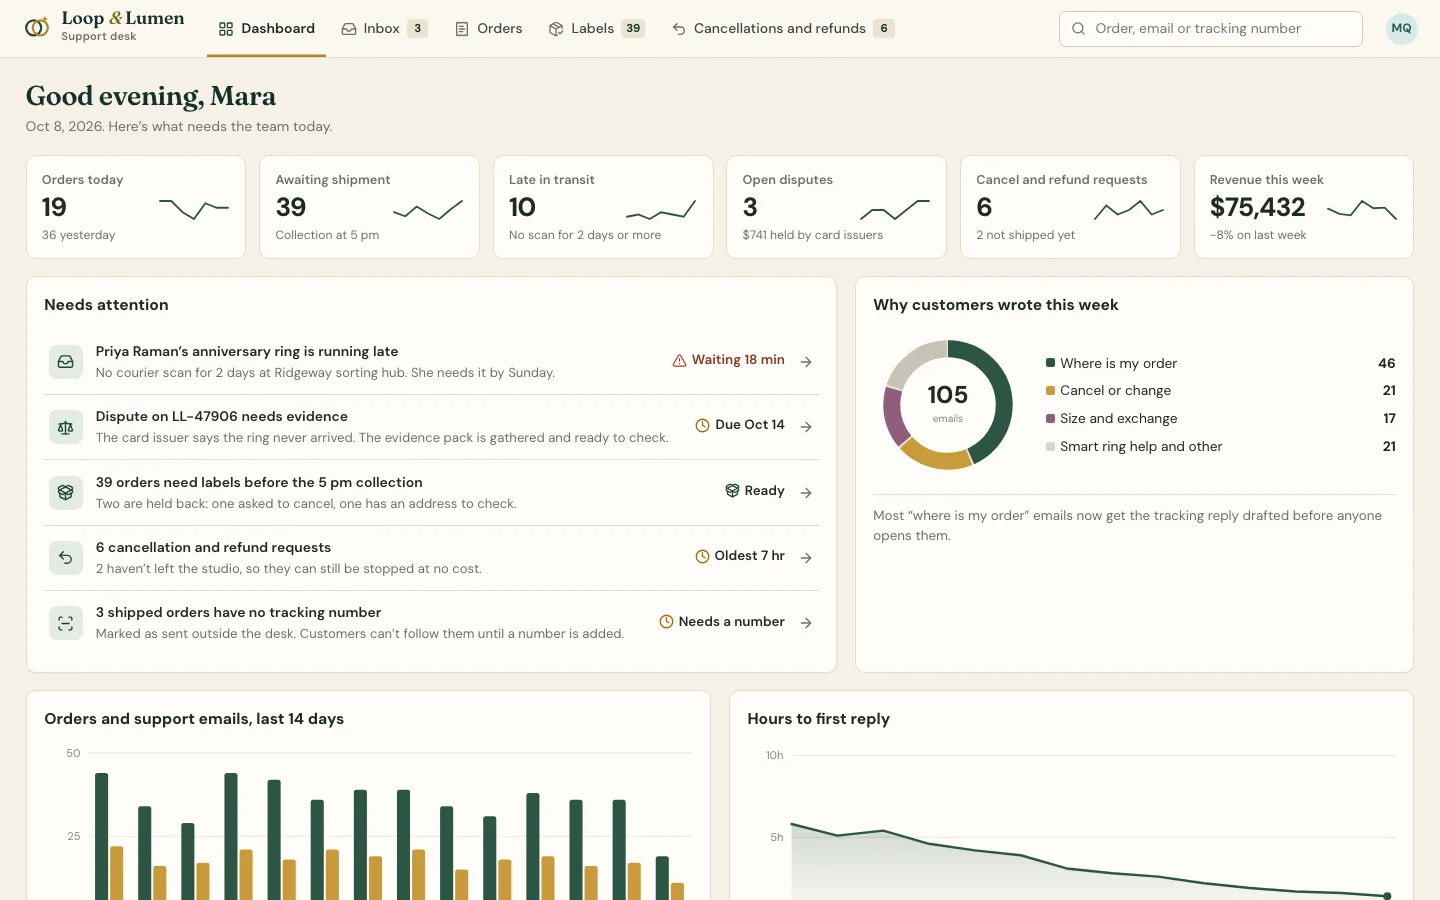Click inbox icon beside Priya Raman item
Screen dimensions: 1440x900
pos(66,361)
